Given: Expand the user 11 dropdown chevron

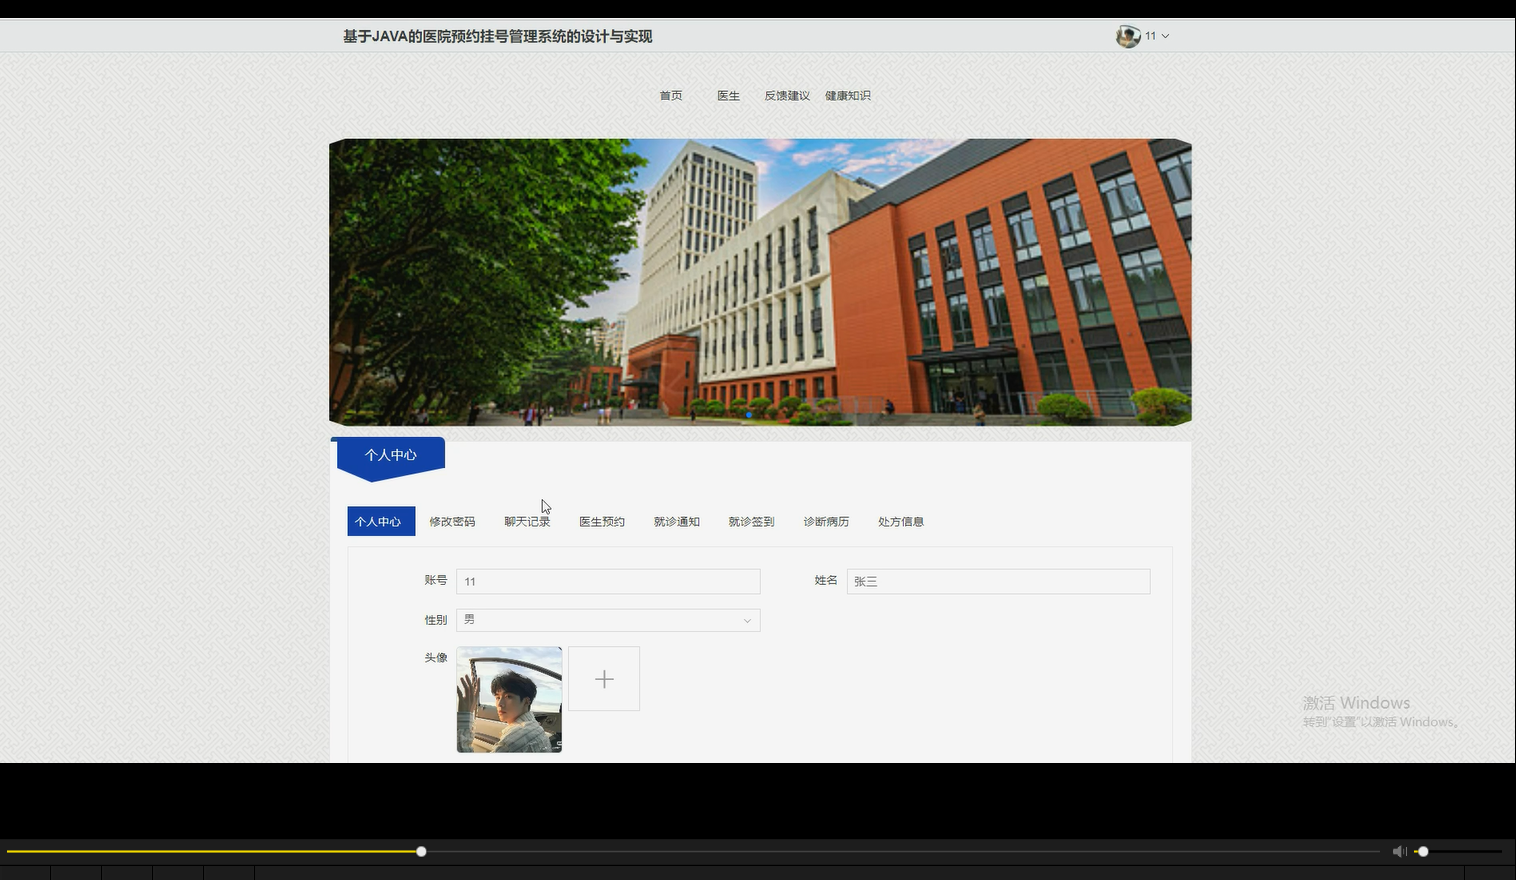Looking at the screenshot, I should [x=1165, y=36].
